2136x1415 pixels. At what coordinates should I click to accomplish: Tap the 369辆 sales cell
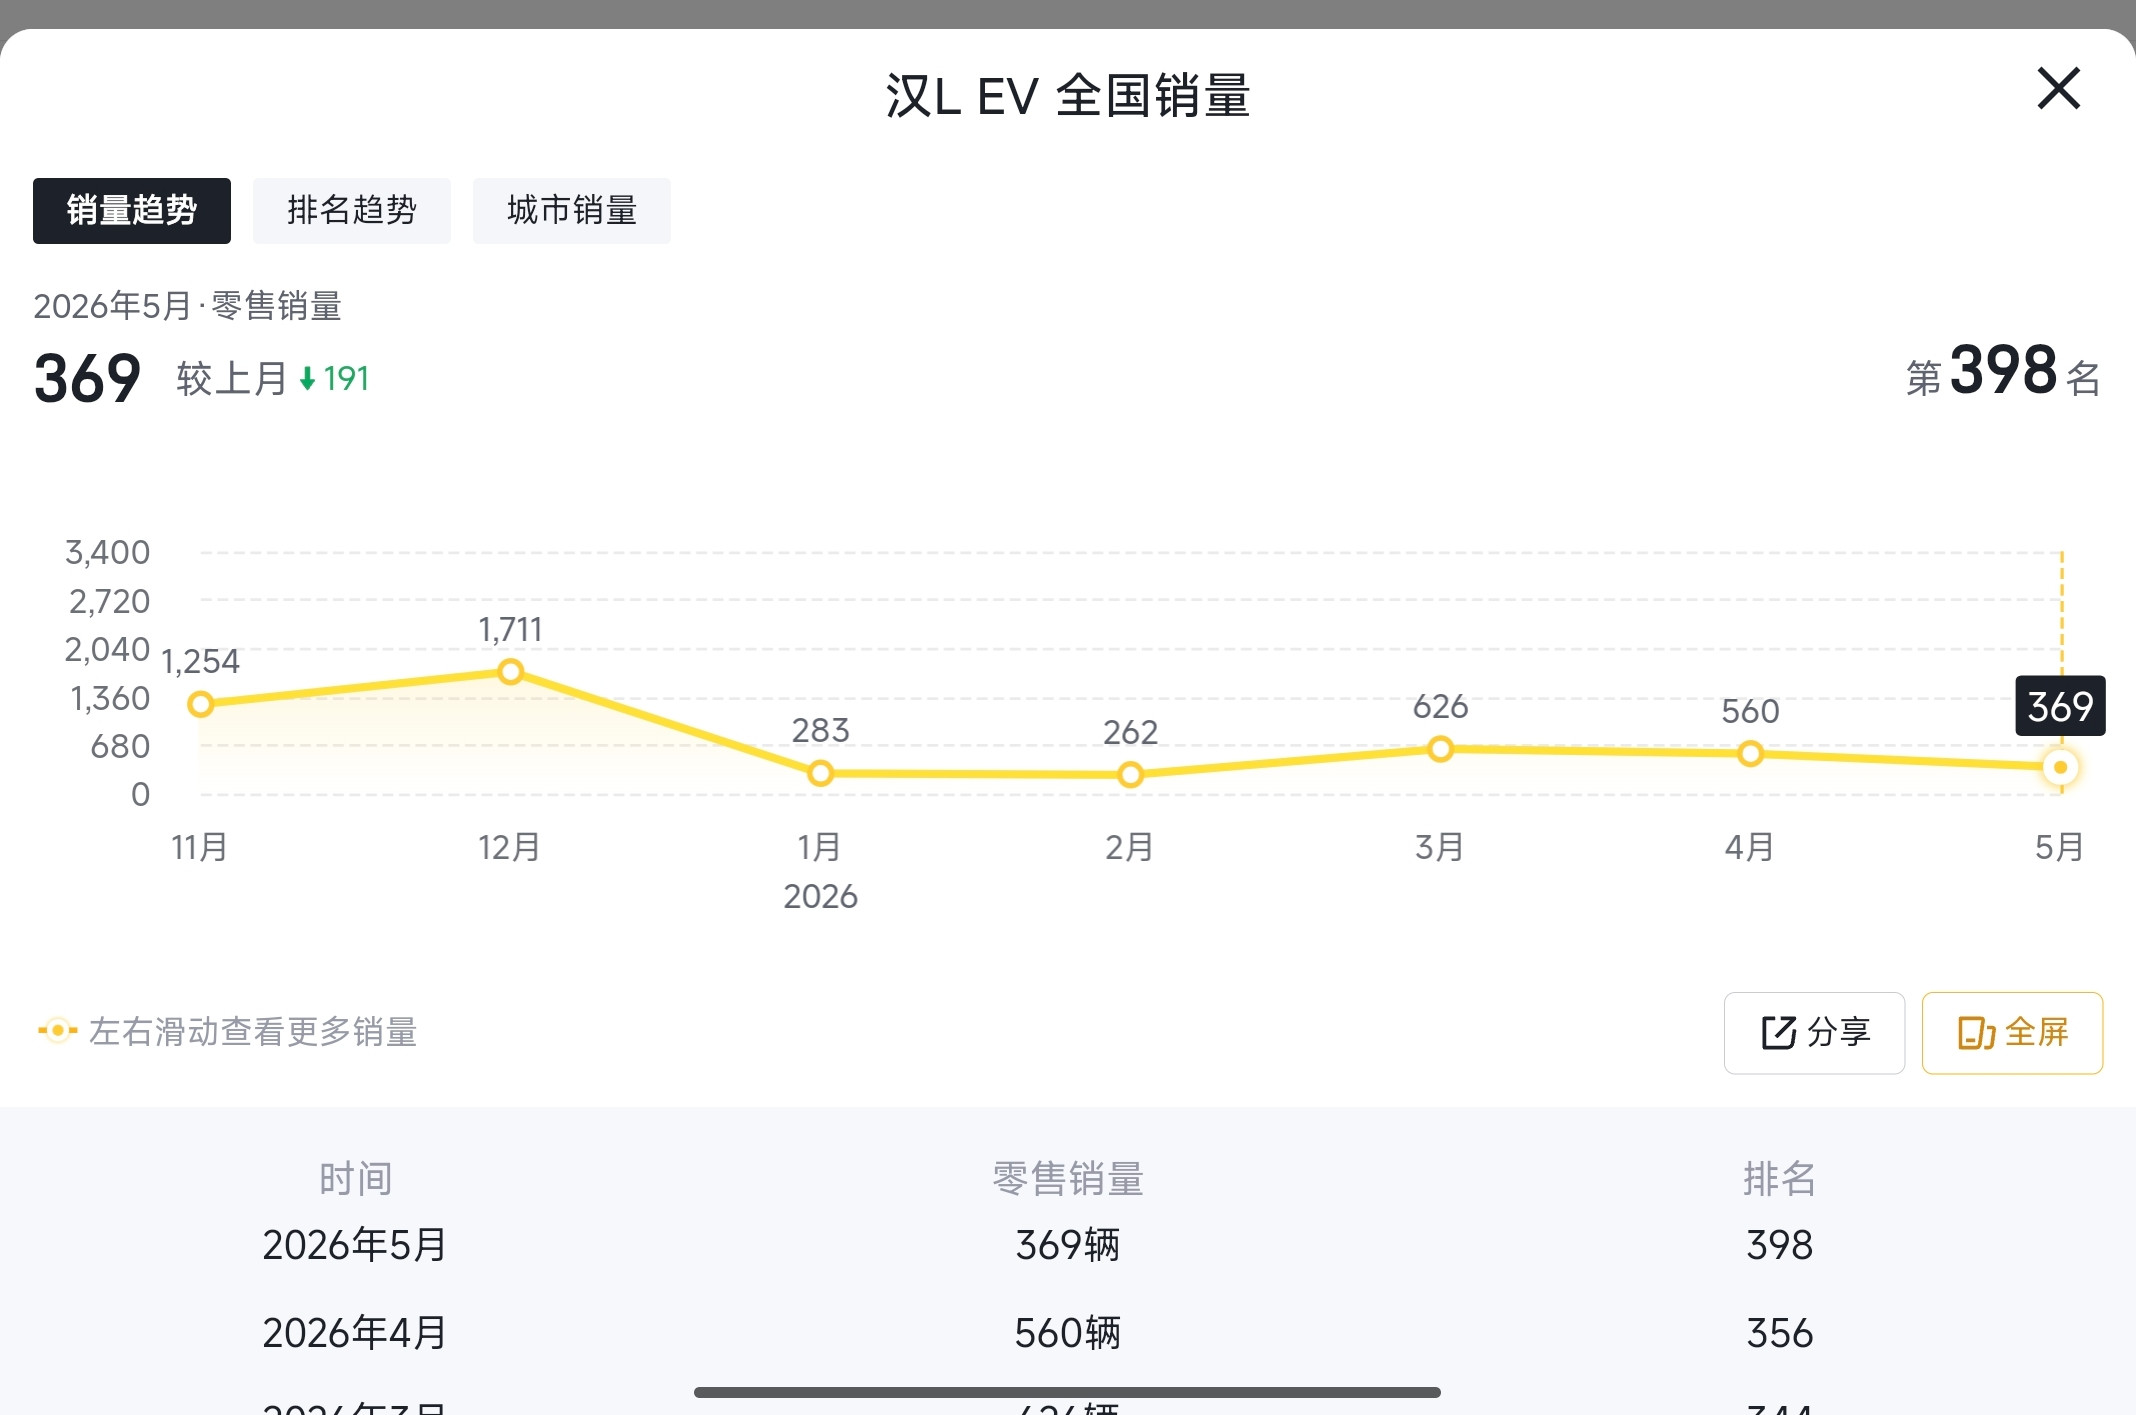(x=1068, y=1245)
